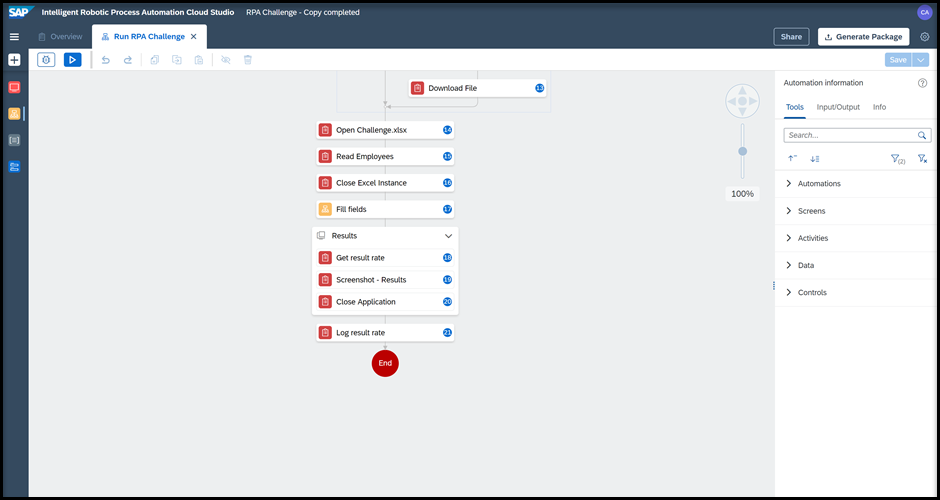Open the orange Automations sidebar icon
Image resolution: width=940 pixels, height=500 pixels.
tap(14, 113)
